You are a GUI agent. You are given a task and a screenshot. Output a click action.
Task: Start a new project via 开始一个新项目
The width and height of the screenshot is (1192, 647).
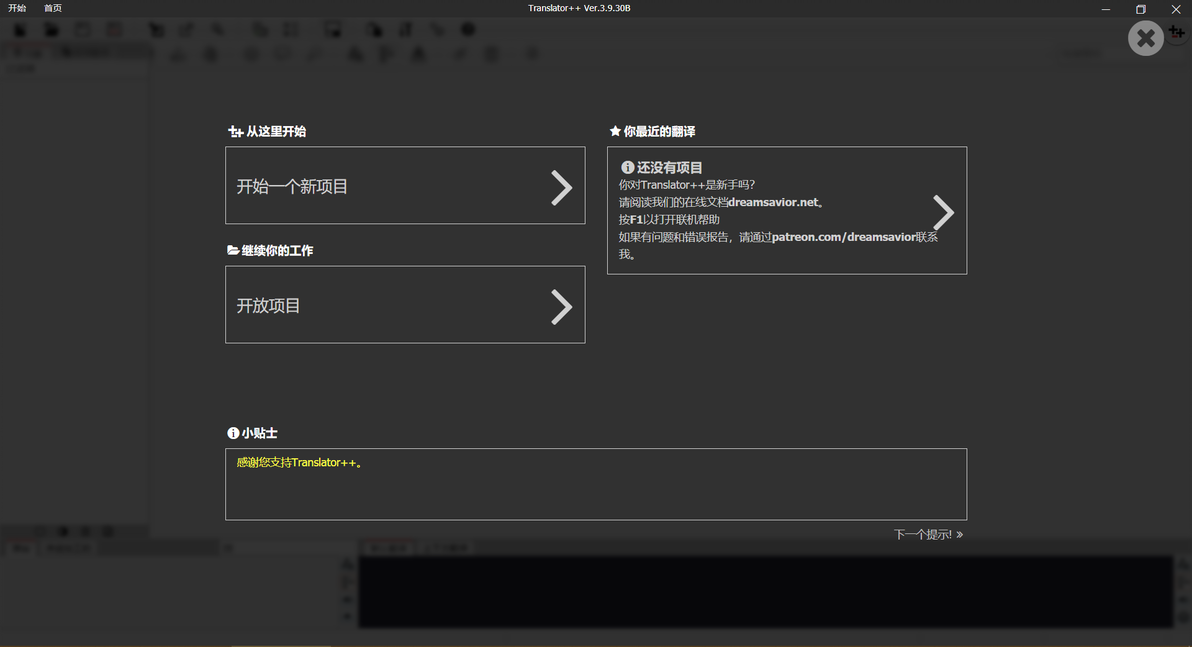[x=405, y=186]
